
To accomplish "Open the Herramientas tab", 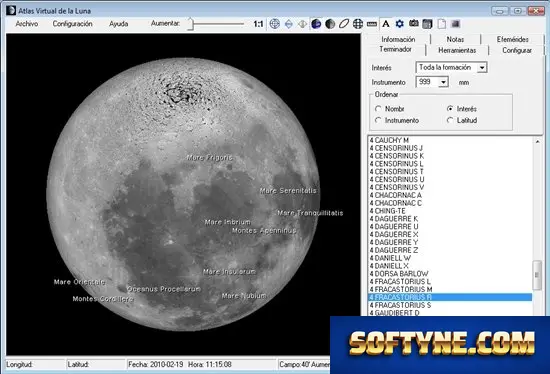I will pos(457,50).
